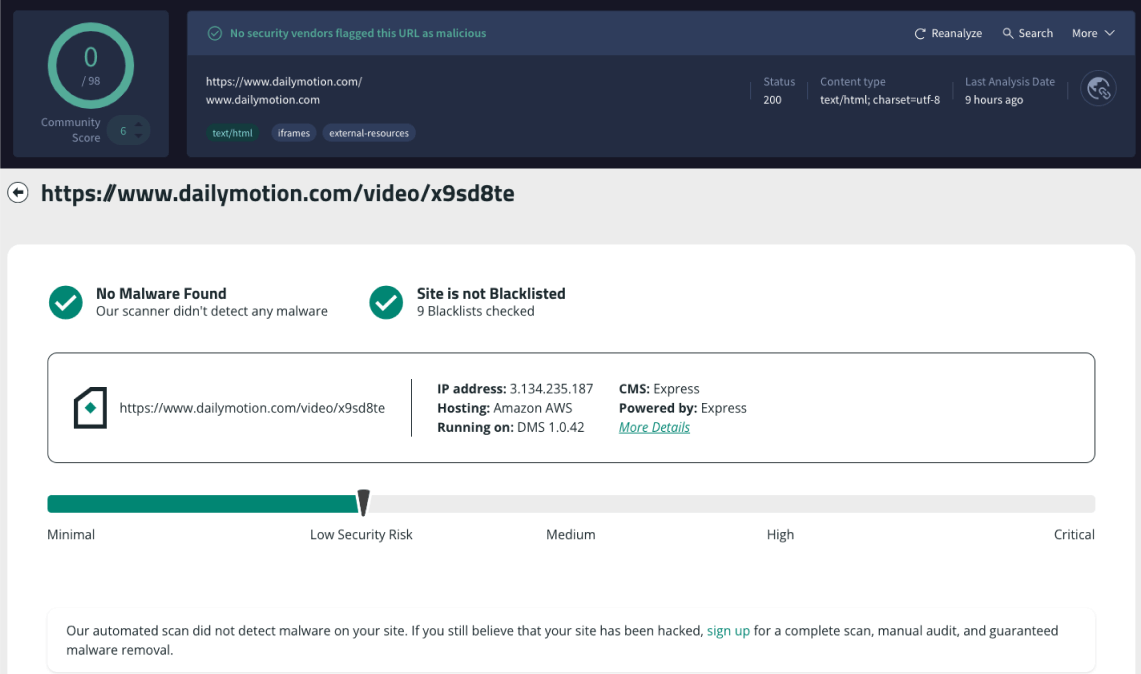Click the Community Score circle gauge

90,65
